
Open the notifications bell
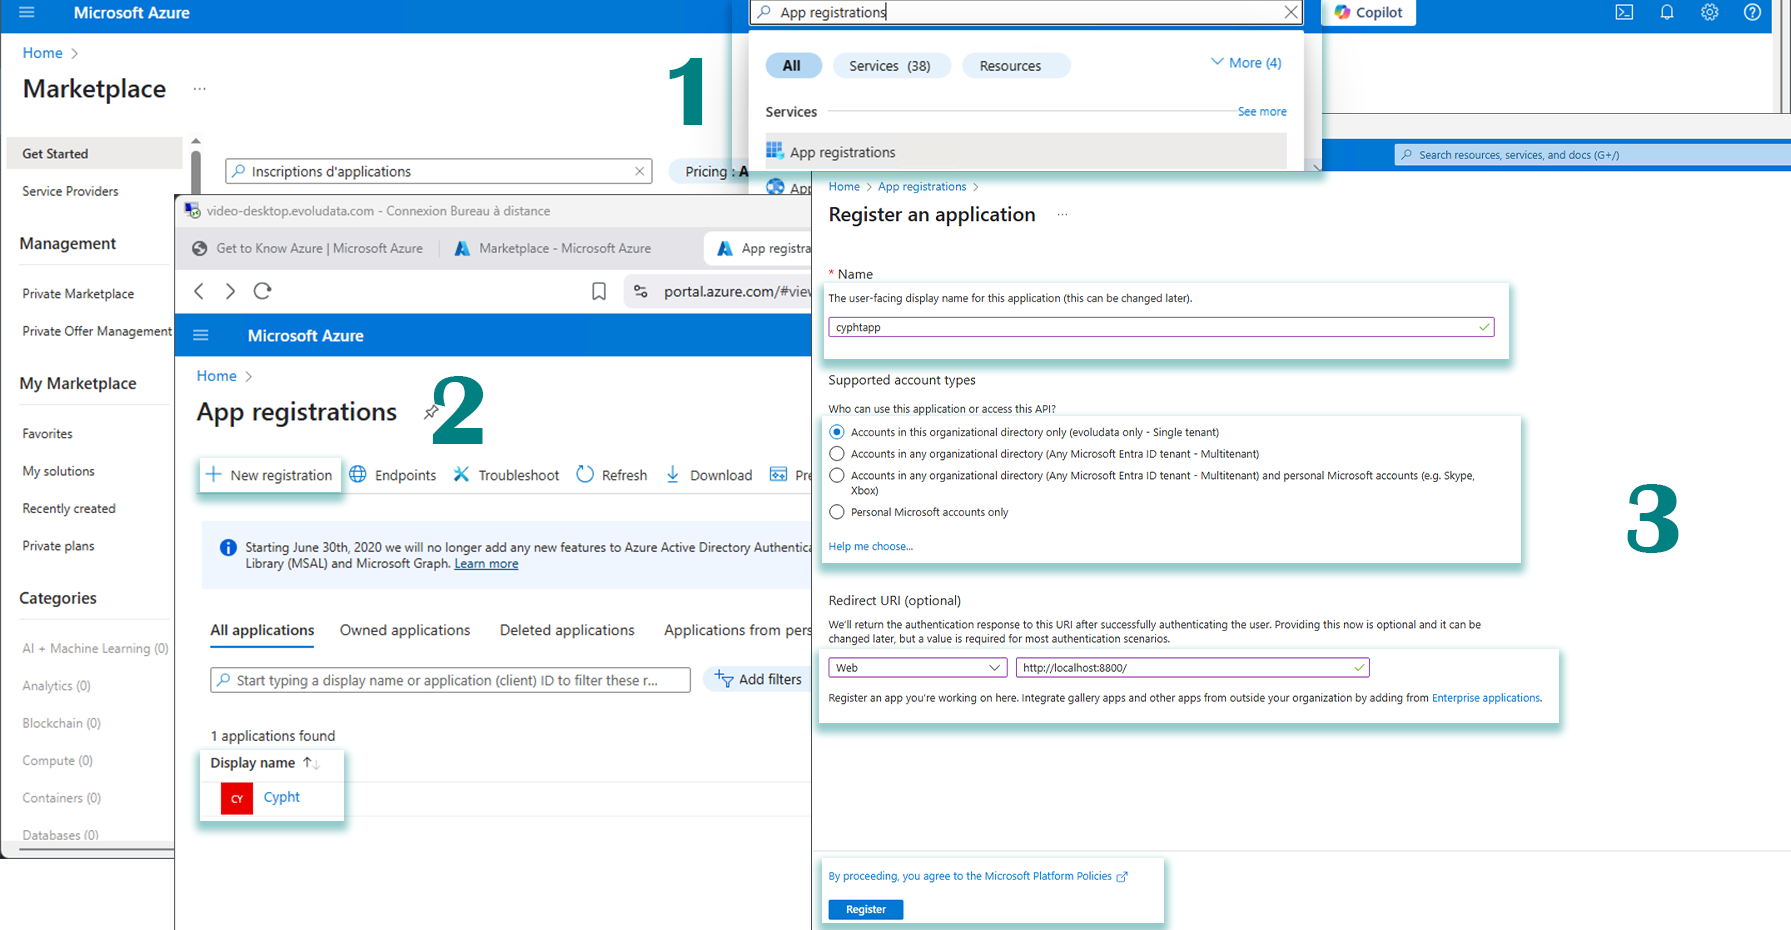(1667, 12)
